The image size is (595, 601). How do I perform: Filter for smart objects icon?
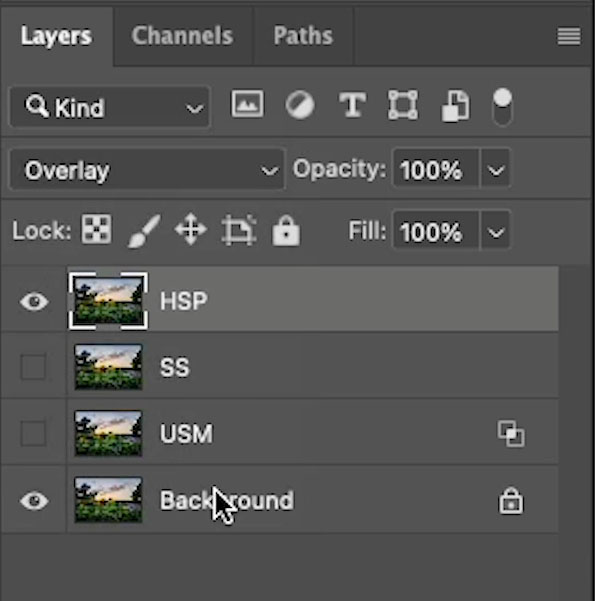[455, 106]
